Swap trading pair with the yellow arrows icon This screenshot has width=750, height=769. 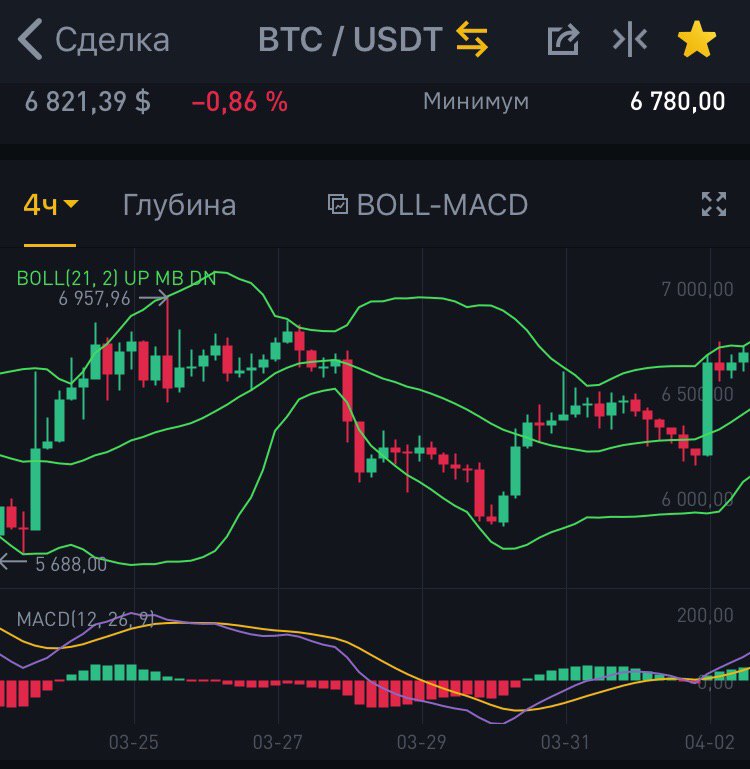pos(472,39)
